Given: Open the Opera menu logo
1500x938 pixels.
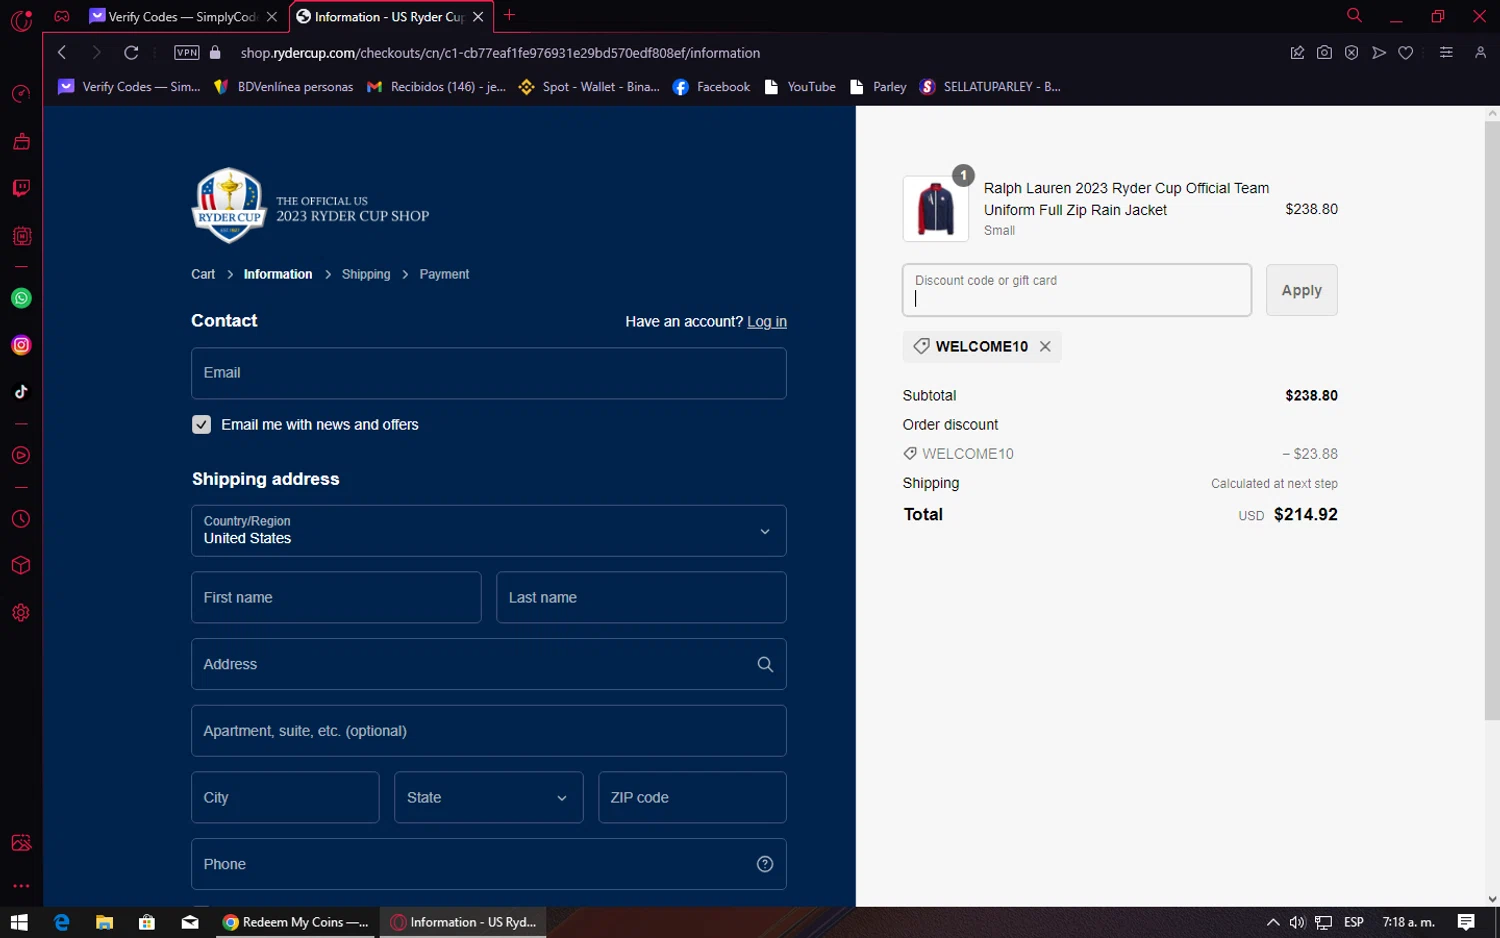Looking at the screenshot, I should coord(21,19).
